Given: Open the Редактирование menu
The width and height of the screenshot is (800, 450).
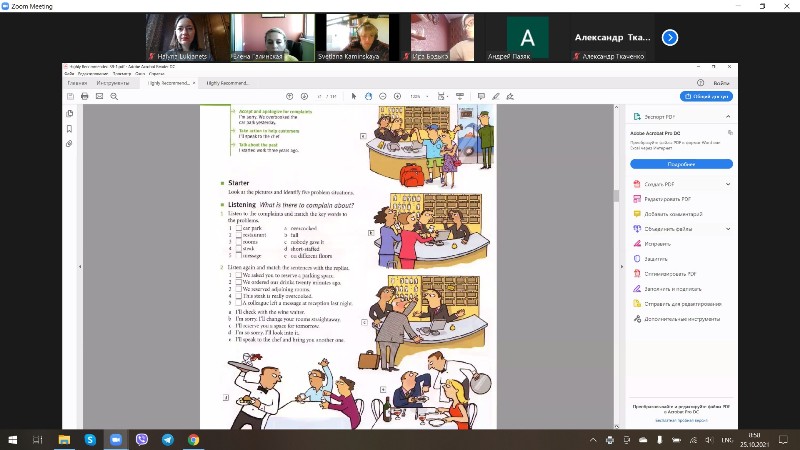Looking at the screenshot, I should [x=92, y=74].
